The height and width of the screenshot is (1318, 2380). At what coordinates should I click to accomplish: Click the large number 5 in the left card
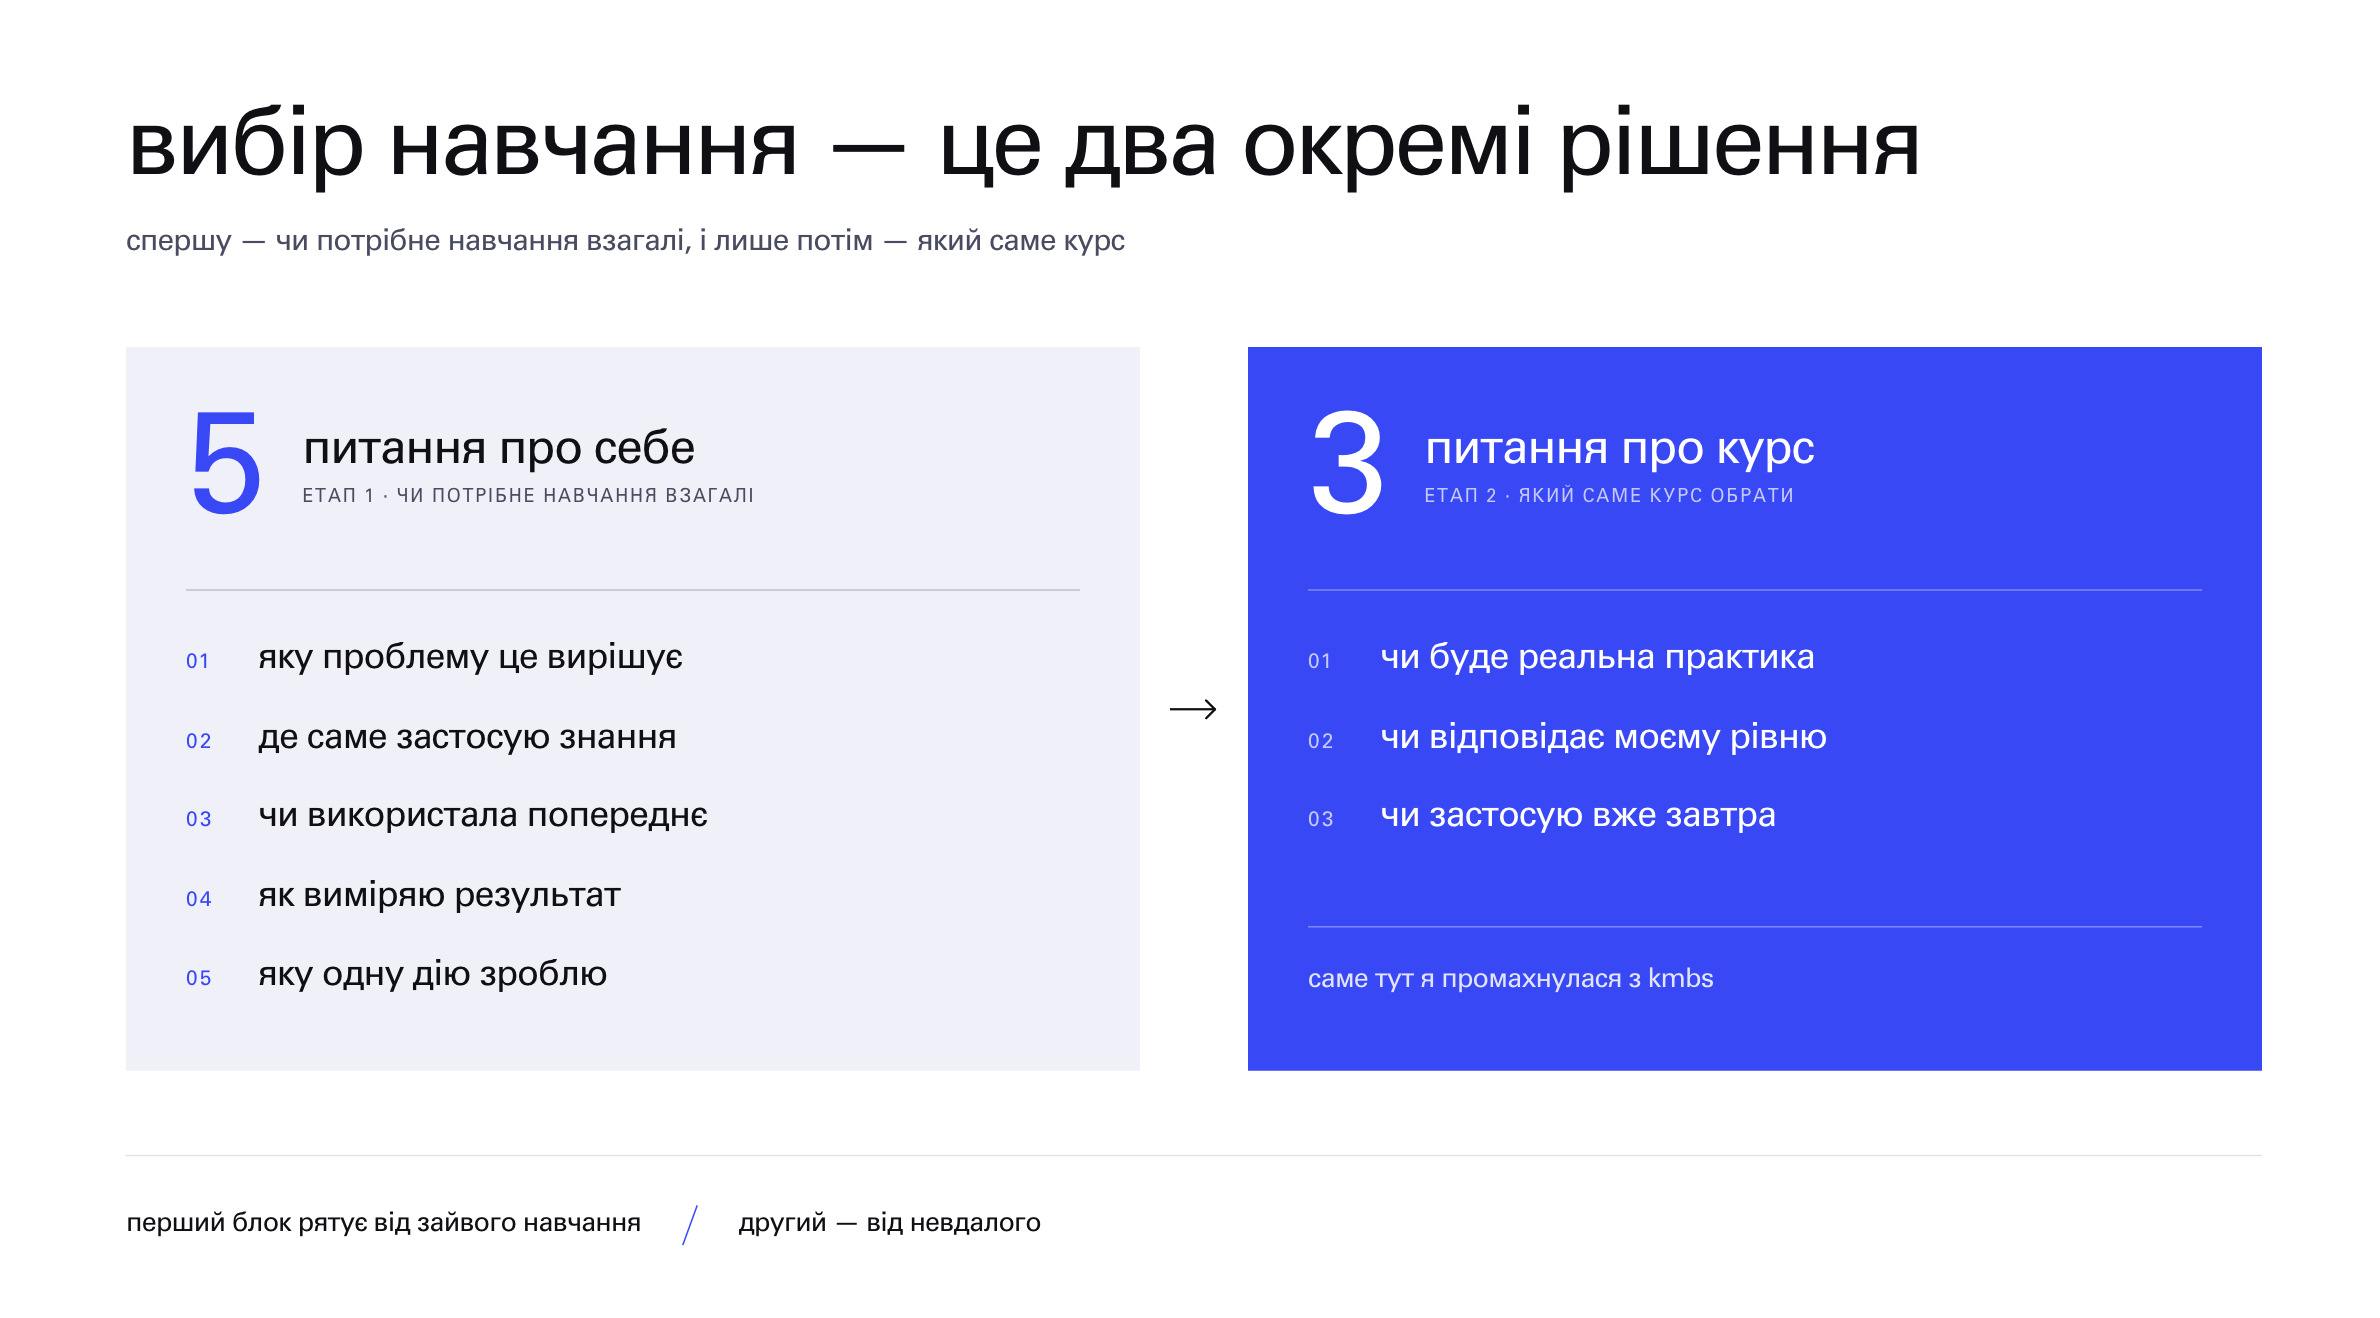tap(227, 463)
